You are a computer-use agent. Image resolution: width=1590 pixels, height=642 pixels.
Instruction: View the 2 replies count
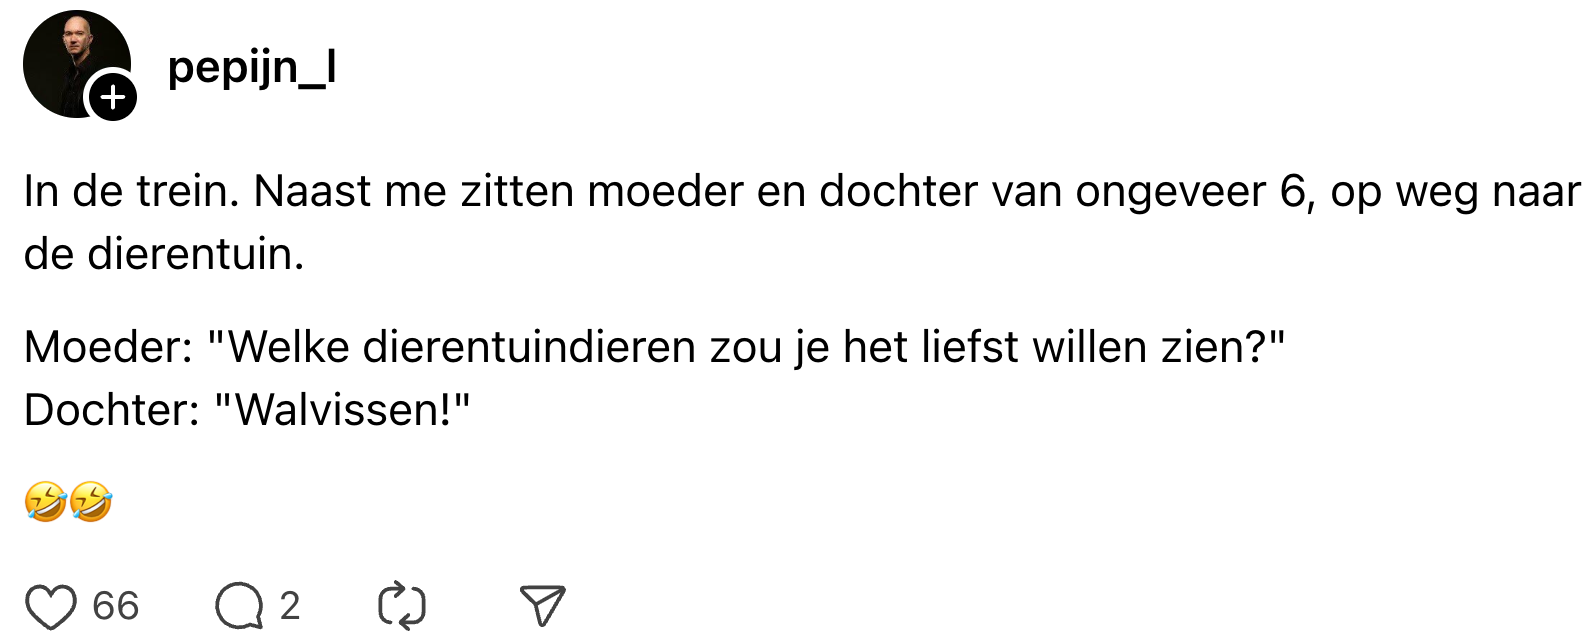(x=290, y=606)
